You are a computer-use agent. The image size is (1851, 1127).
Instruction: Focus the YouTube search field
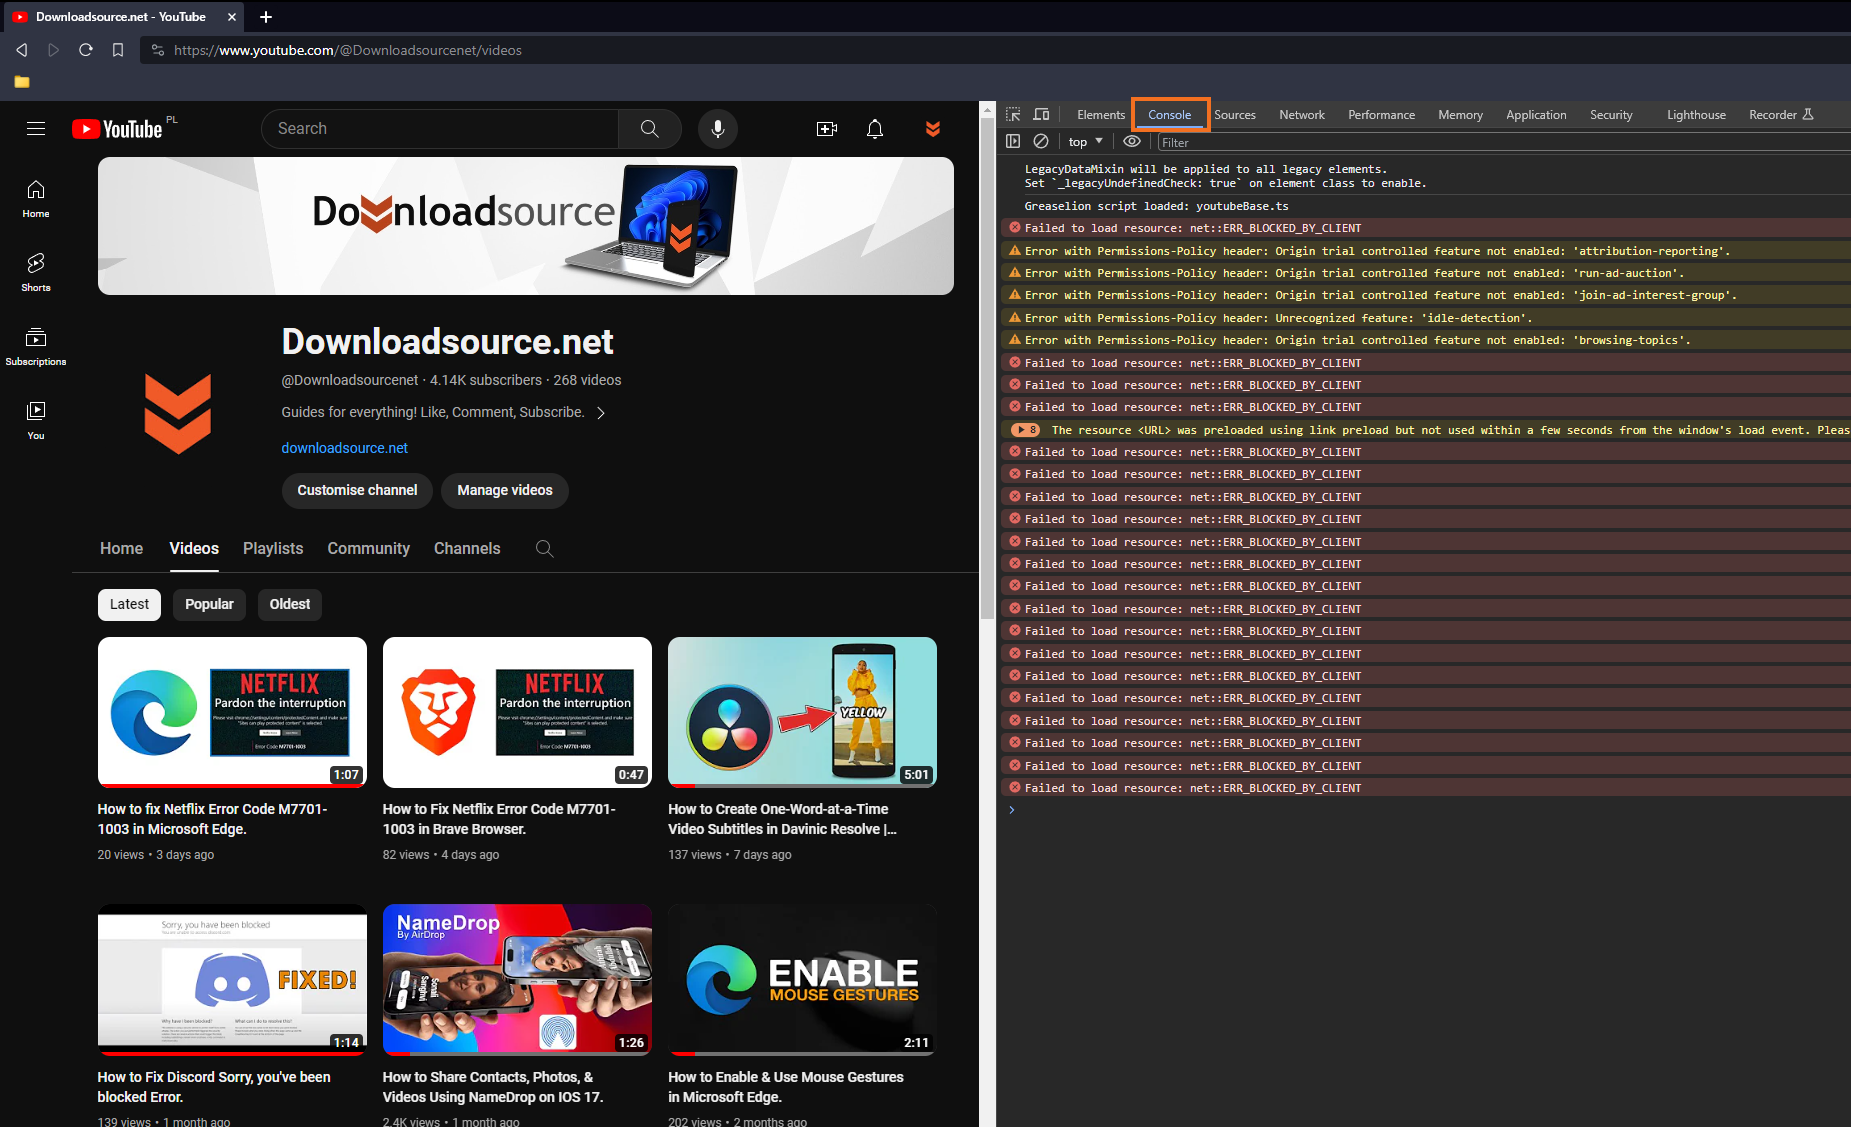440,129
